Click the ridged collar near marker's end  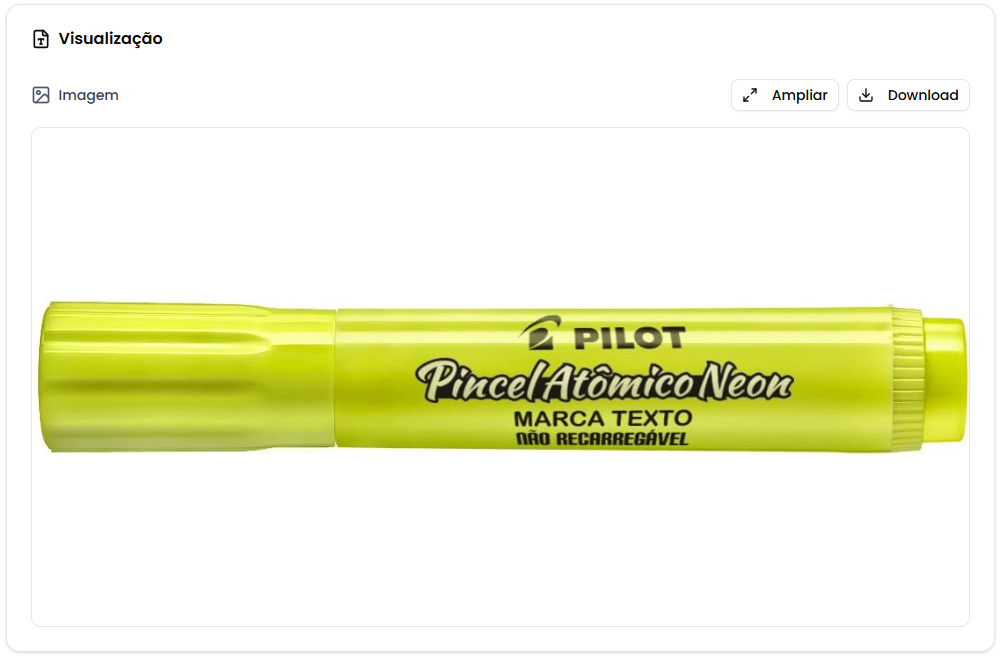pos(908,379)
